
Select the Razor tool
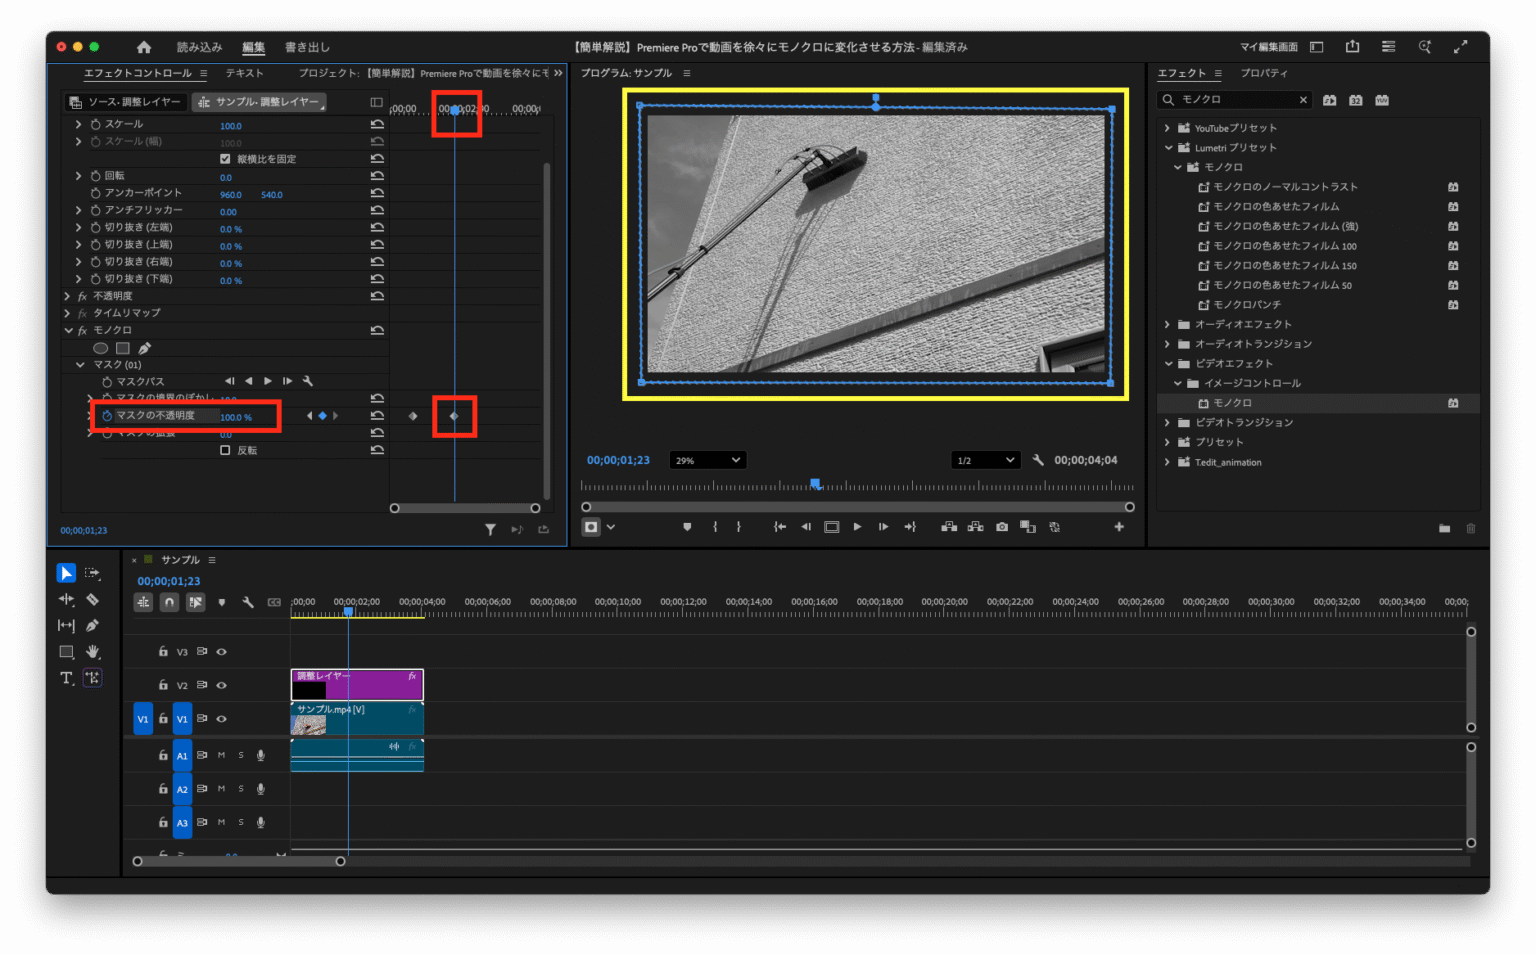[92, 599]
